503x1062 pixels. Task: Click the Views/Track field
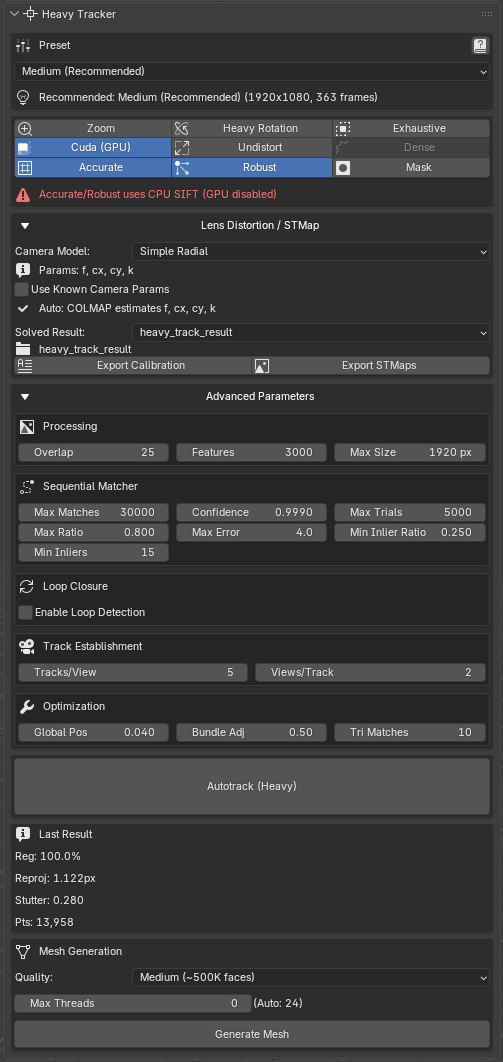pos(370,672)
